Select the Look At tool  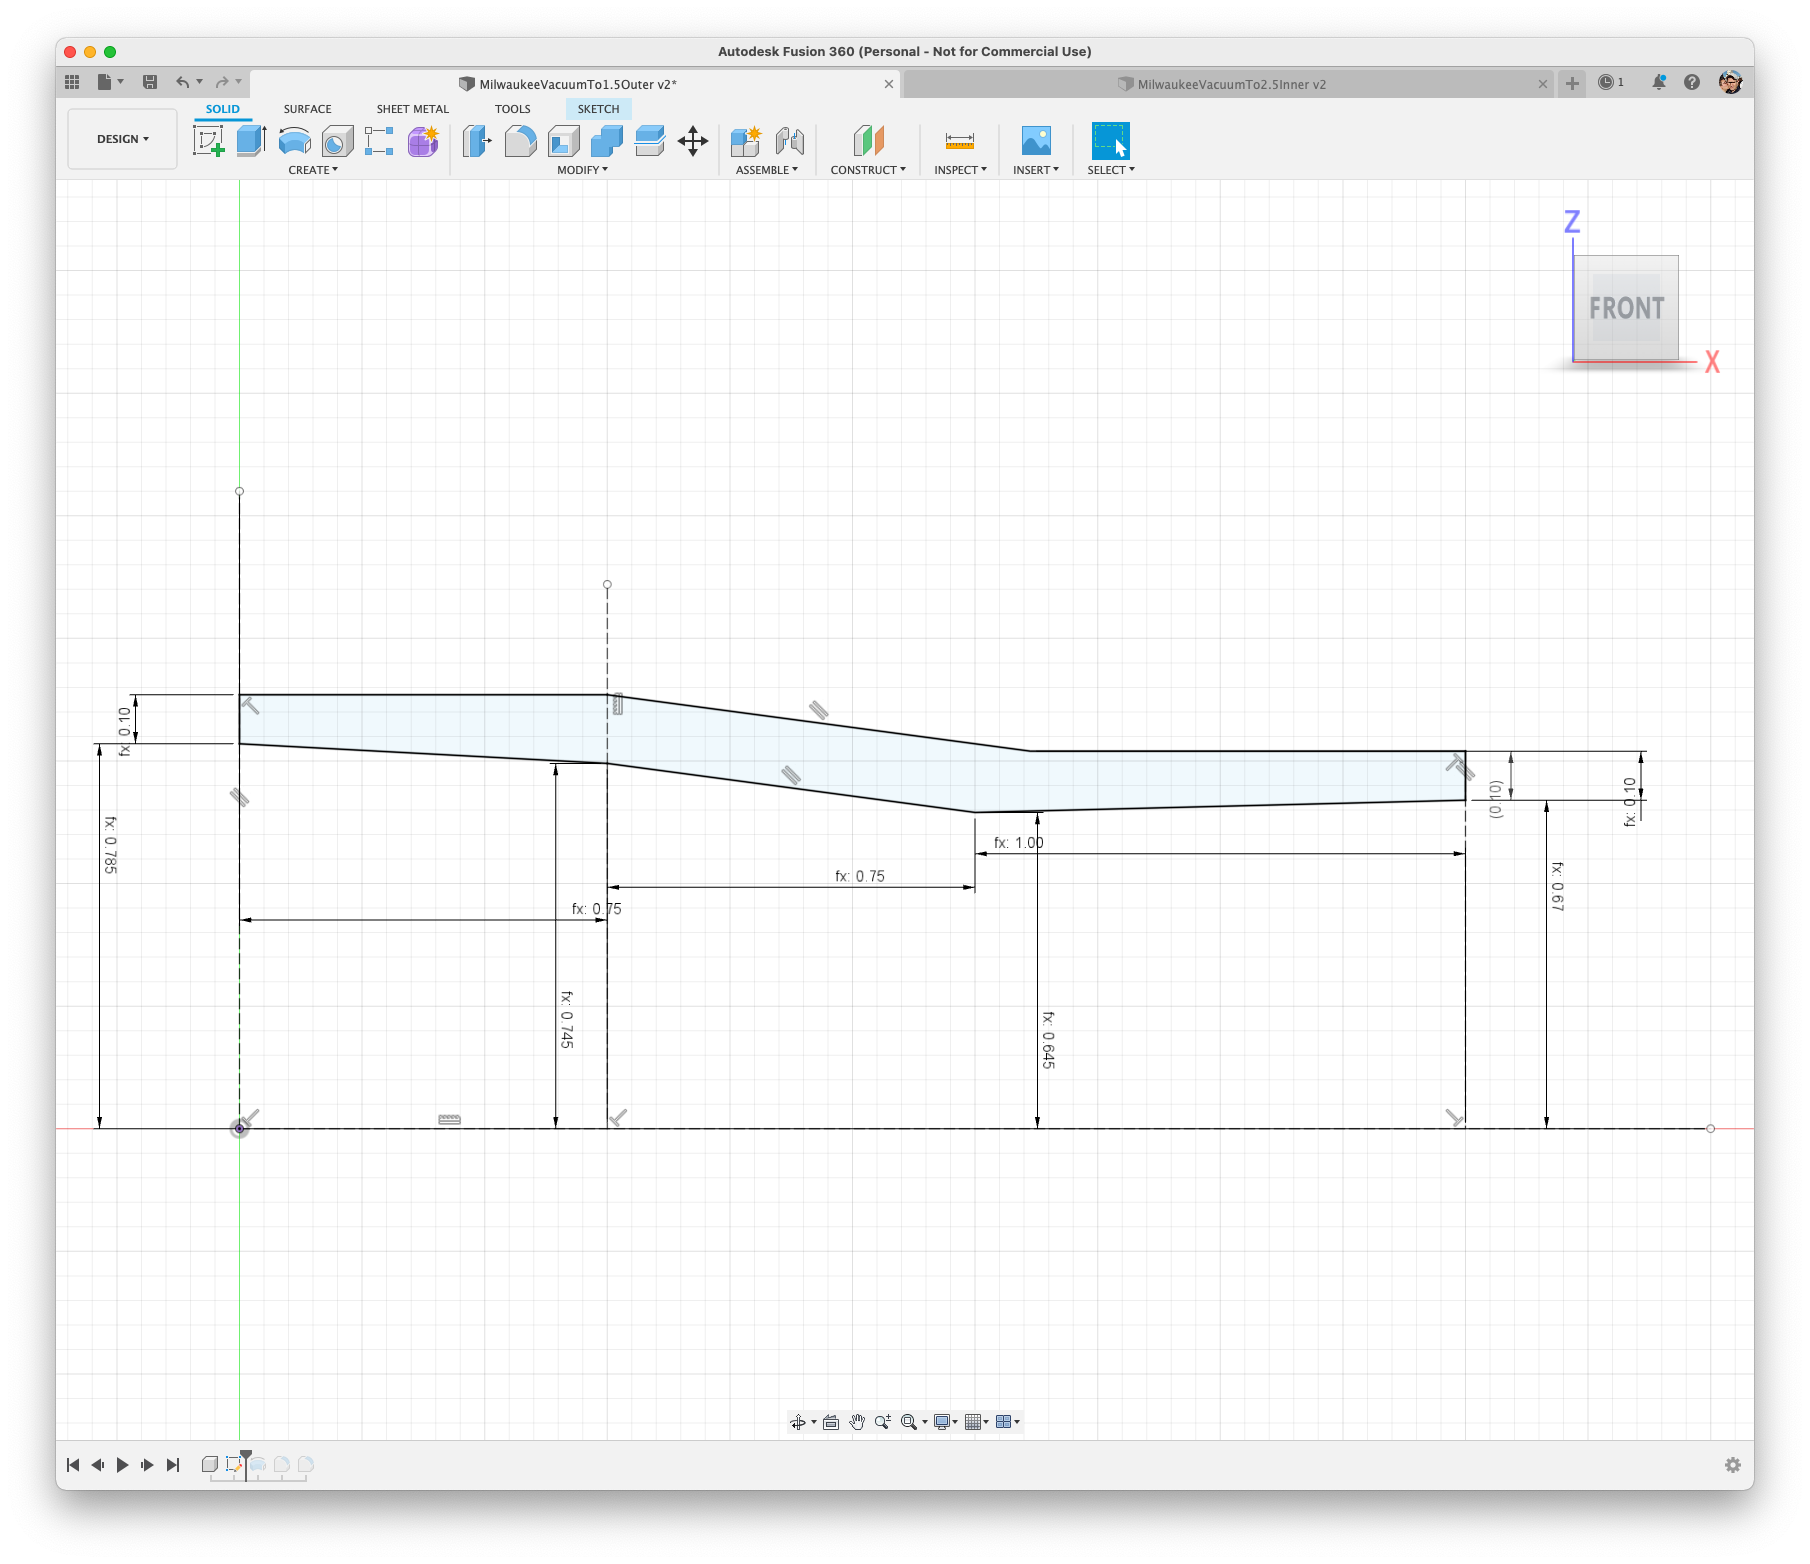coord(831,1422)
